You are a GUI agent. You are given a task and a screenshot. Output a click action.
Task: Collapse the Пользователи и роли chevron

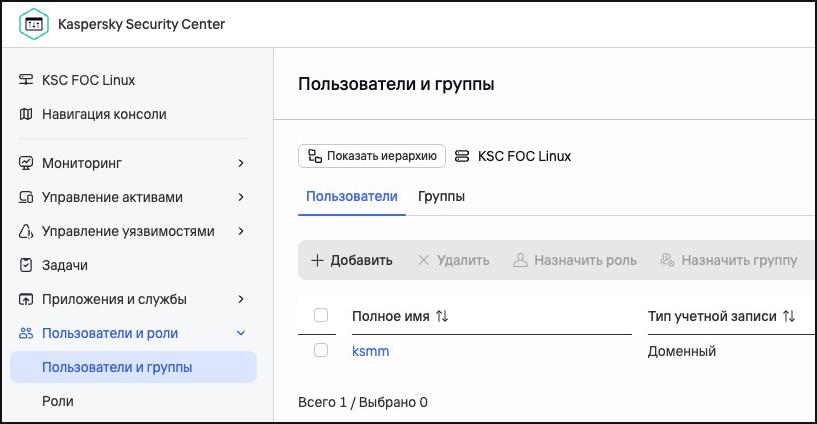(x=241, y=333)
